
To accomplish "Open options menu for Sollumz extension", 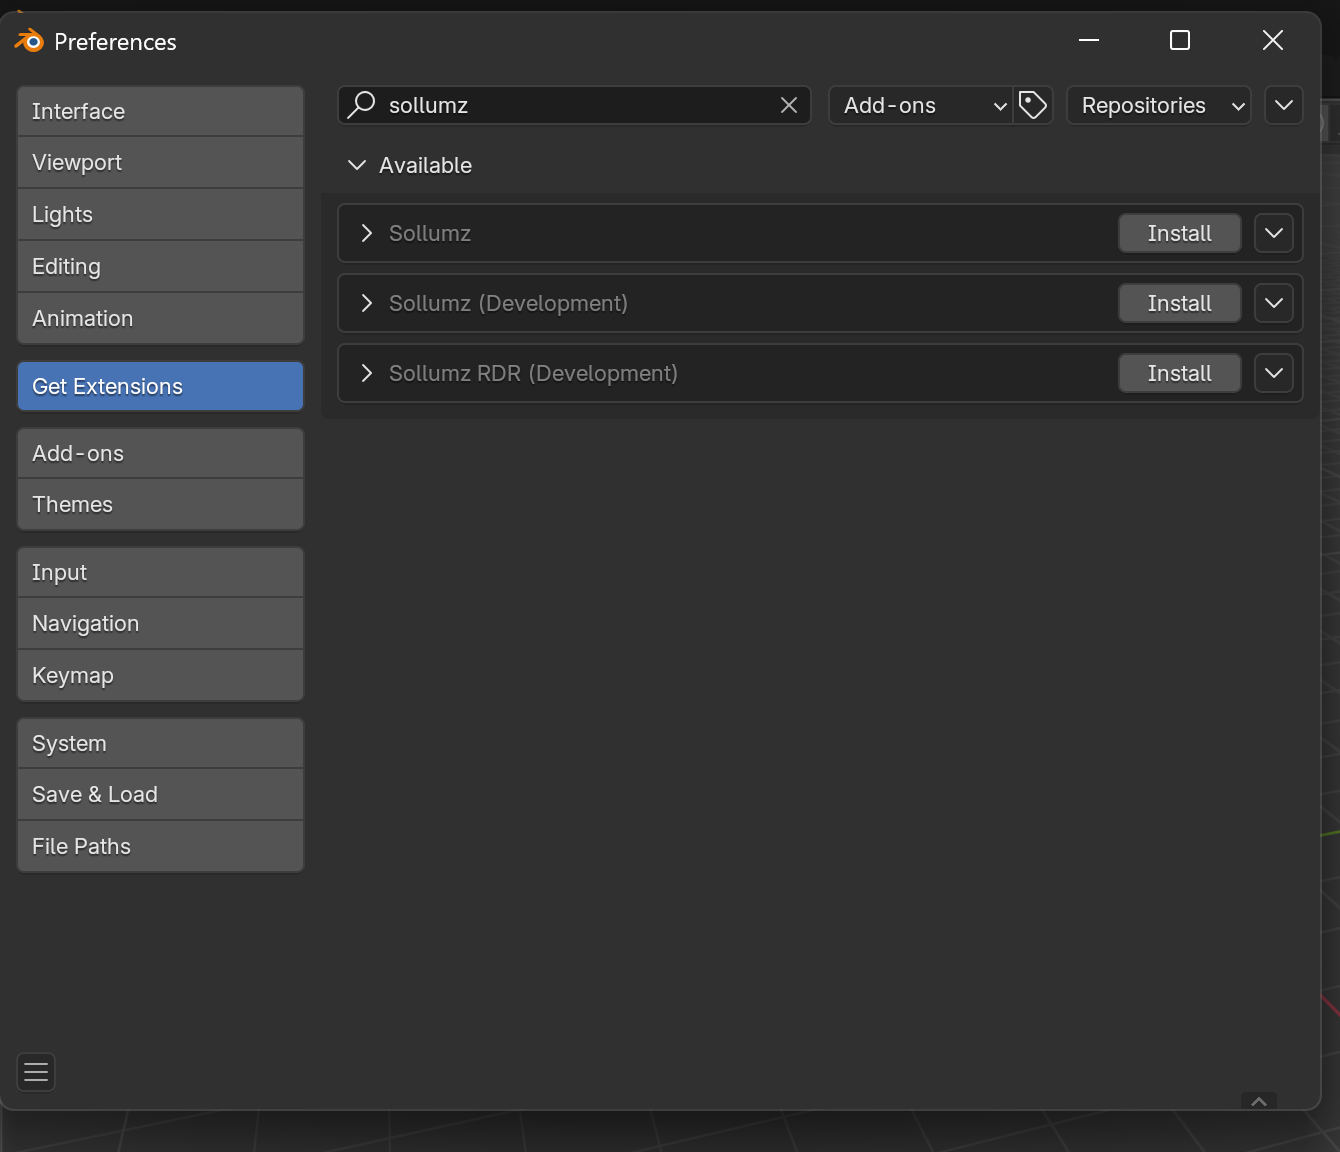I will 1273,233.
